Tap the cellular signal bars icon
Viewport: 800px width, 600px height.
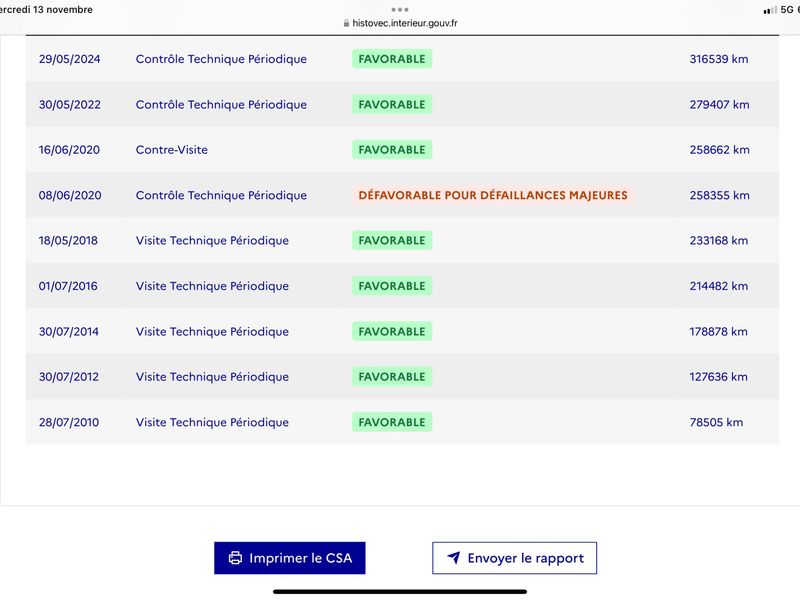click(x=770, y=10)
